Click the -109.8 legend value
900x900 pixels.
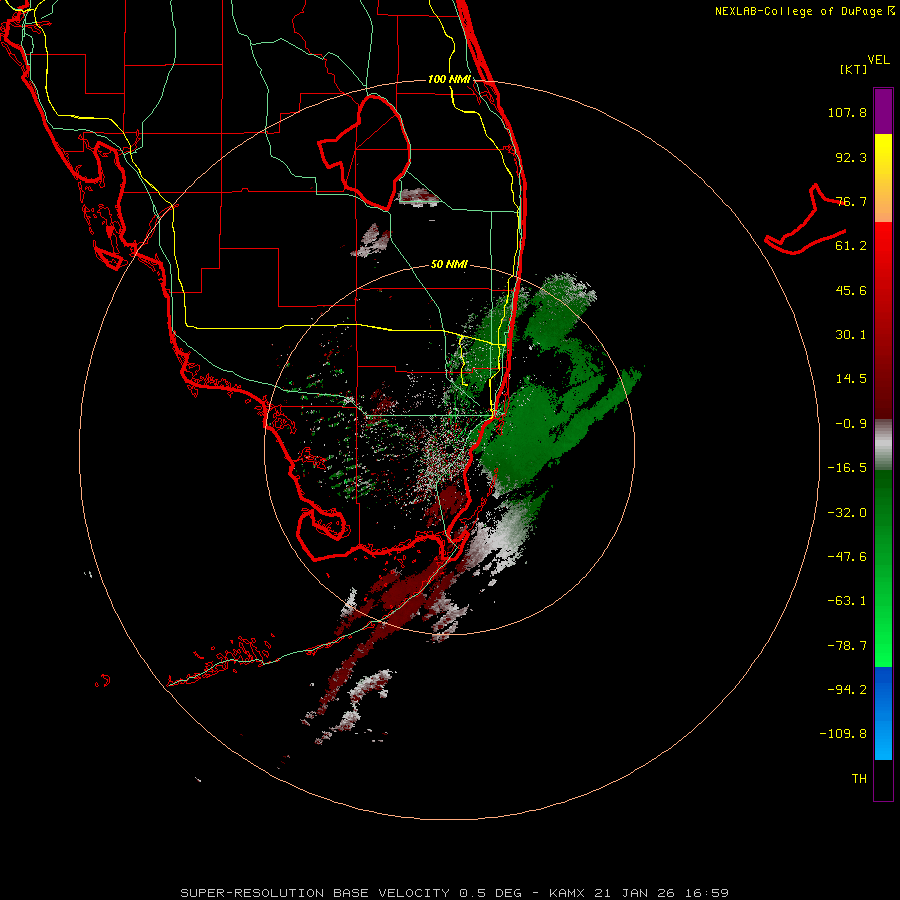tap(843, 734)
